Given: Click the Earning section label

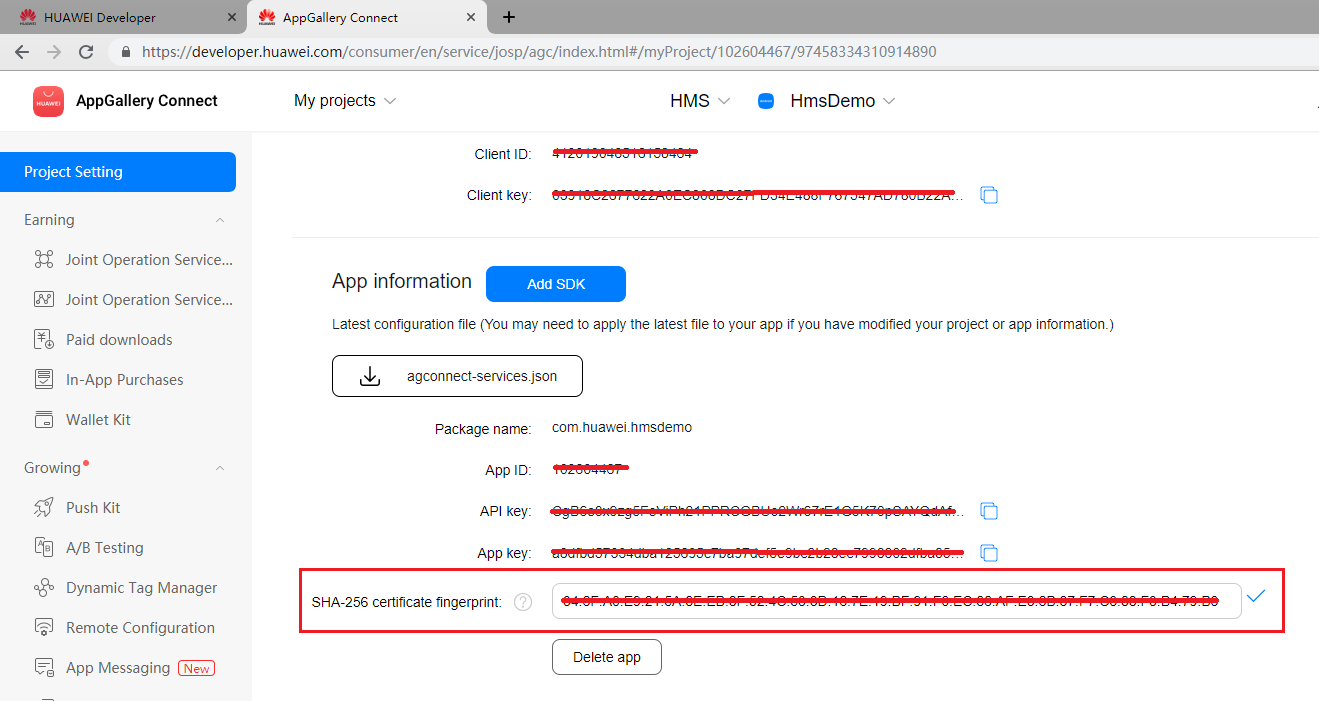Looking at the screenshot, I should click(49, 220).
